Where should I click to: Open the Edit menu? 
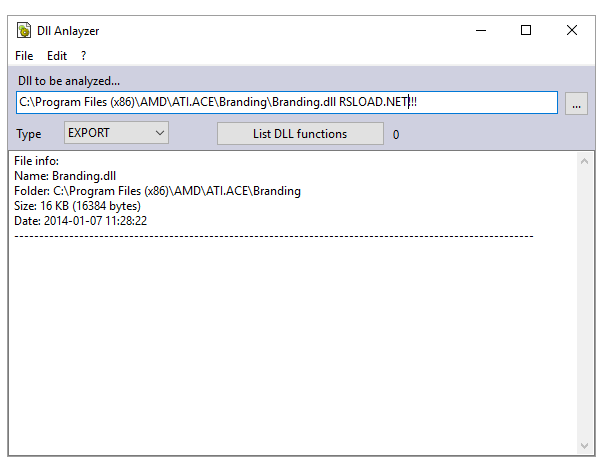57,56
